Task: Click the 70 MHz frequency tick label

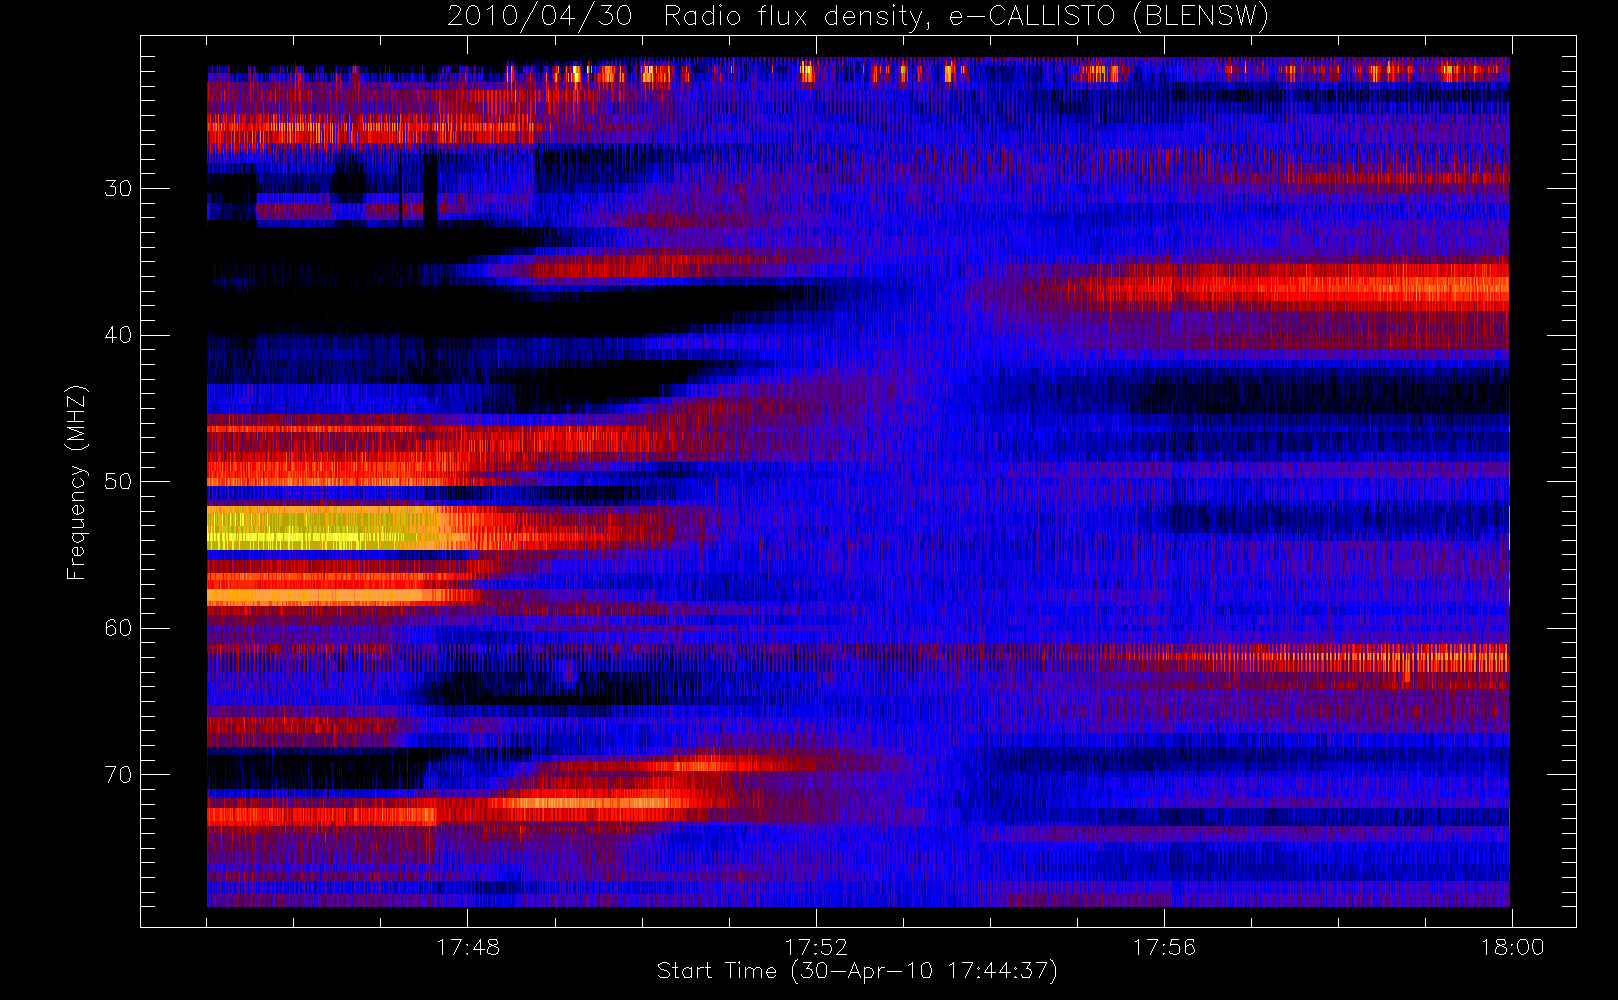Action: [118, 775]
